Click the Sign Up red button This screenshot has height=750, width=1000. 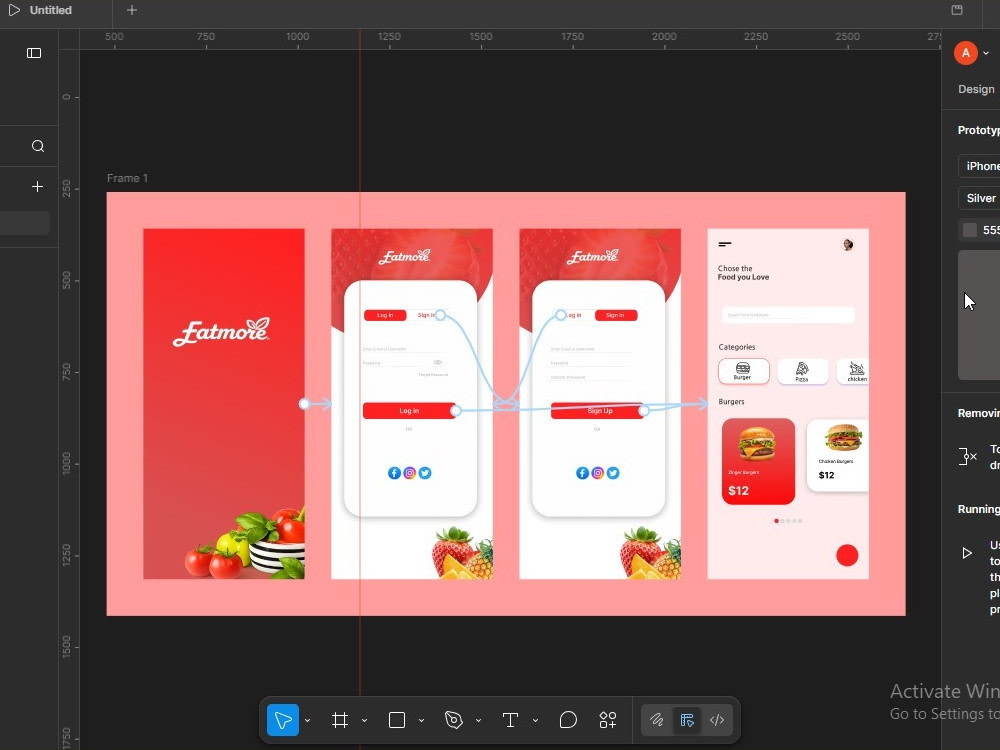(x=598, y=411)
